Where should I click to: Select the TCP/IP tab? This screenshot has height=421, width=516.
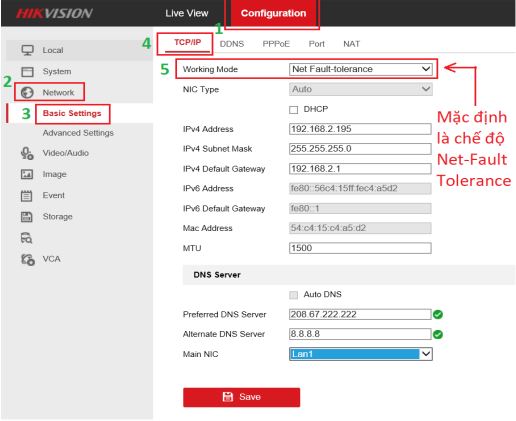[x=188, y=43]
